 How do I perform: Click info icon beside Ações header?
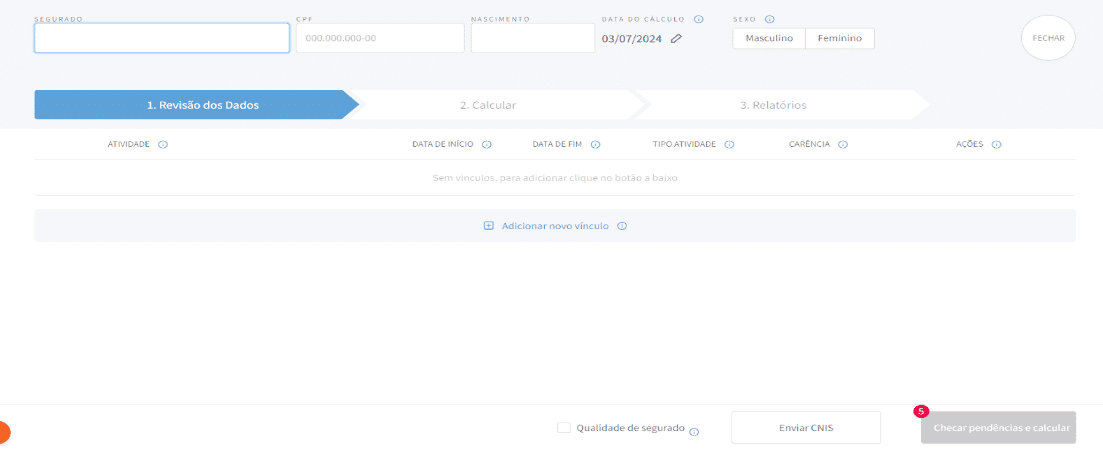point(996,144)
